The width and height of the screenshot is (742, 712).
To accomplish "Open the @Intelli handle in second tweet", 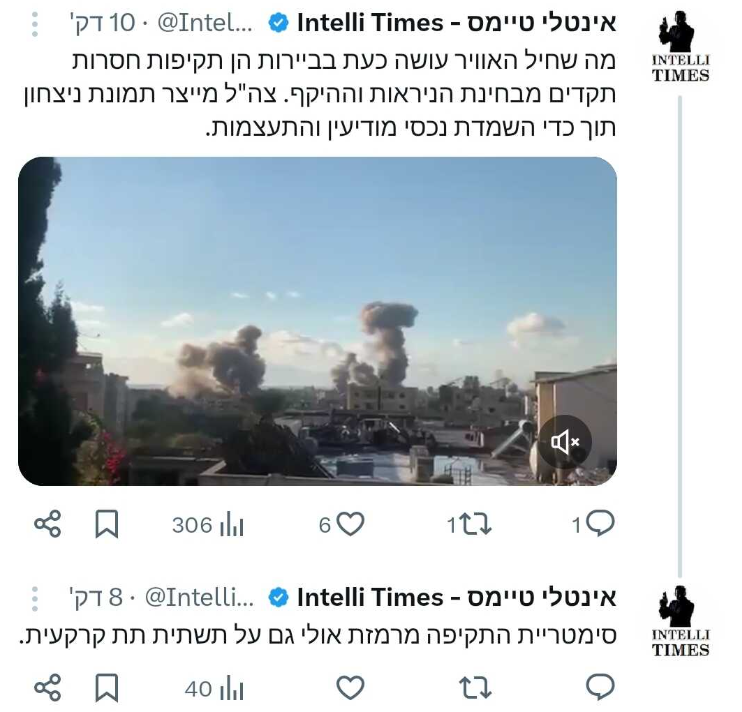I will [199, 597].
